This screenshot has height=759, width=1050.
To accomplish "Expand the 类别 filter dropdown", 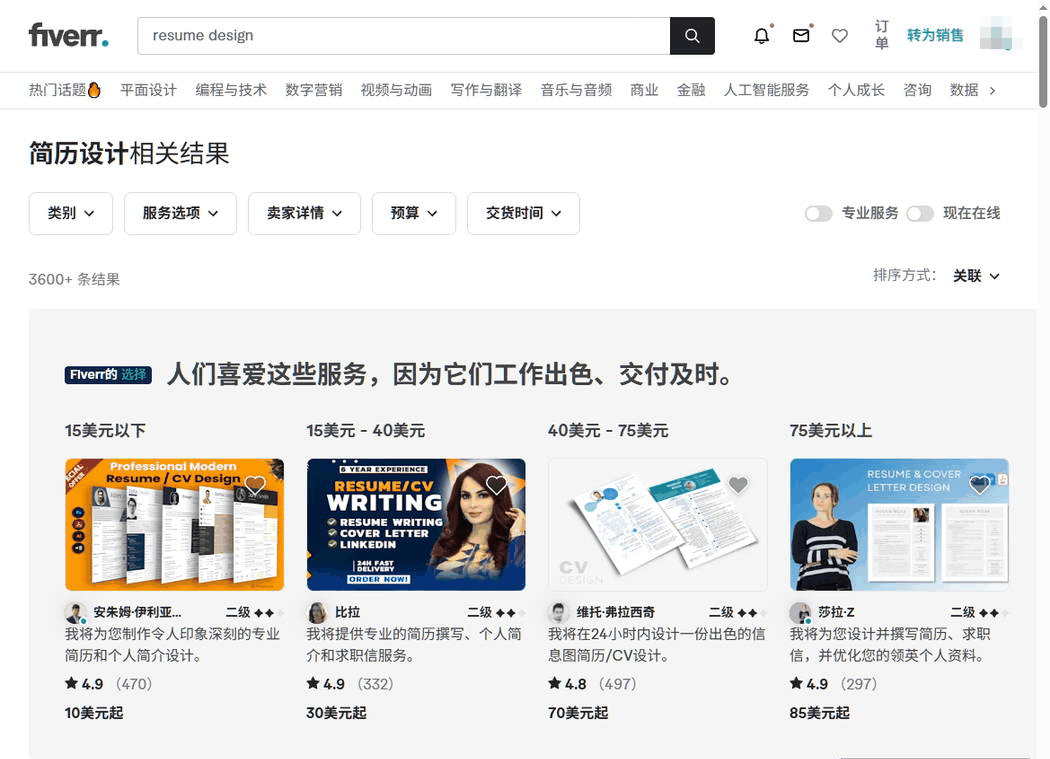I will 71,214.
